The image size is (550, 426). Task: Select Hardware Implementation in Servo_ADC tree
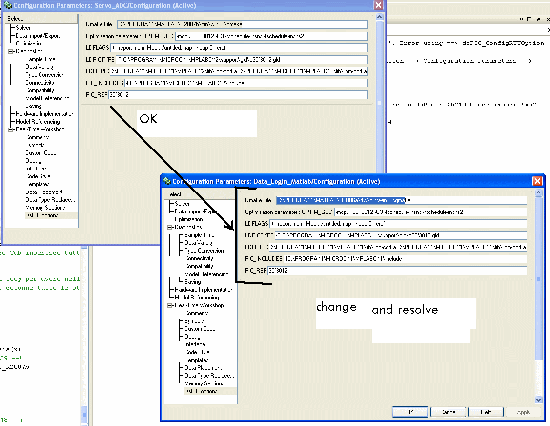point(44,114)
